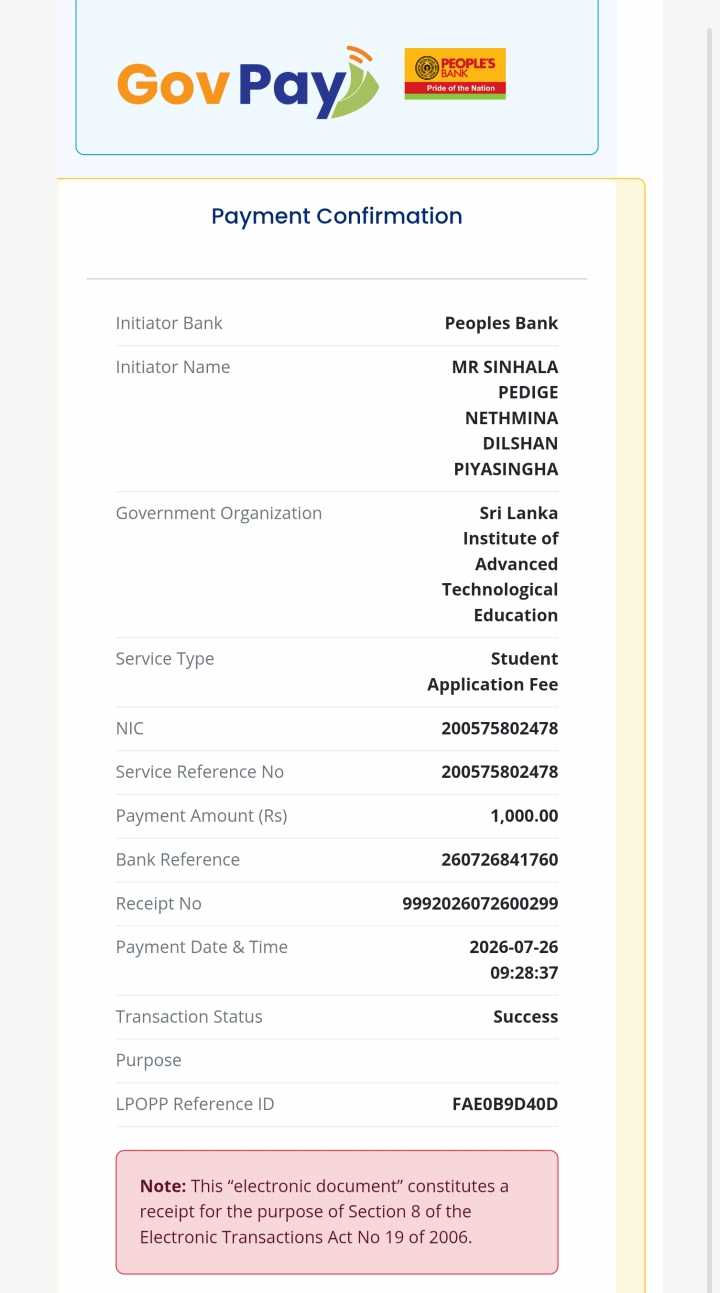
Task: Click the vertical scrollbar on the right
Action: [x=711, y=660]
